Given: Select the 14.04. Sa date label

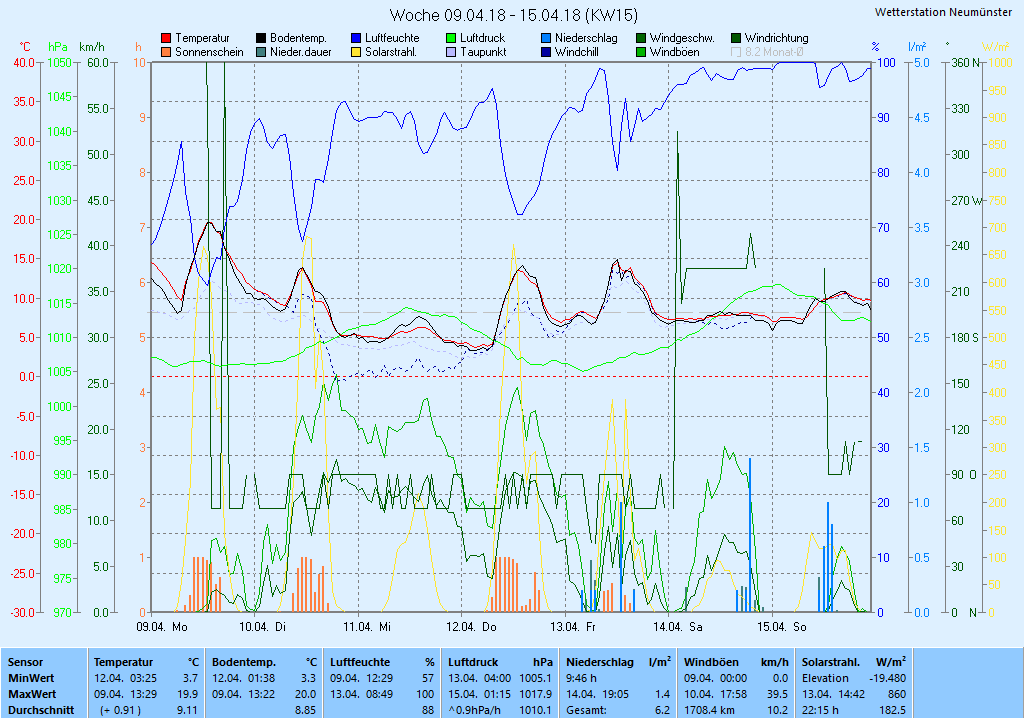Looking at the screenshot, I should [677, 627].
